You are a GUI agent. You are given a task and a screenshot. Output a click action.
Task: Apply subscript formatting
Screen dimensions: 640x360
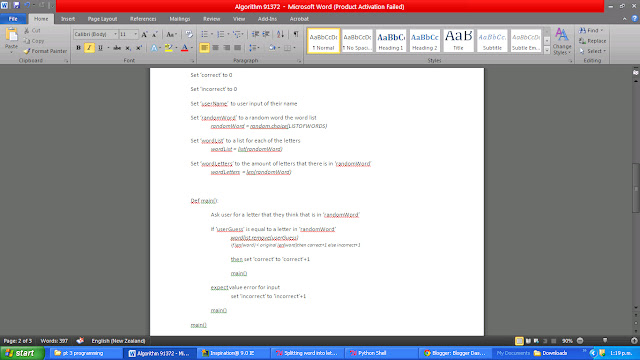coord(128,48)
